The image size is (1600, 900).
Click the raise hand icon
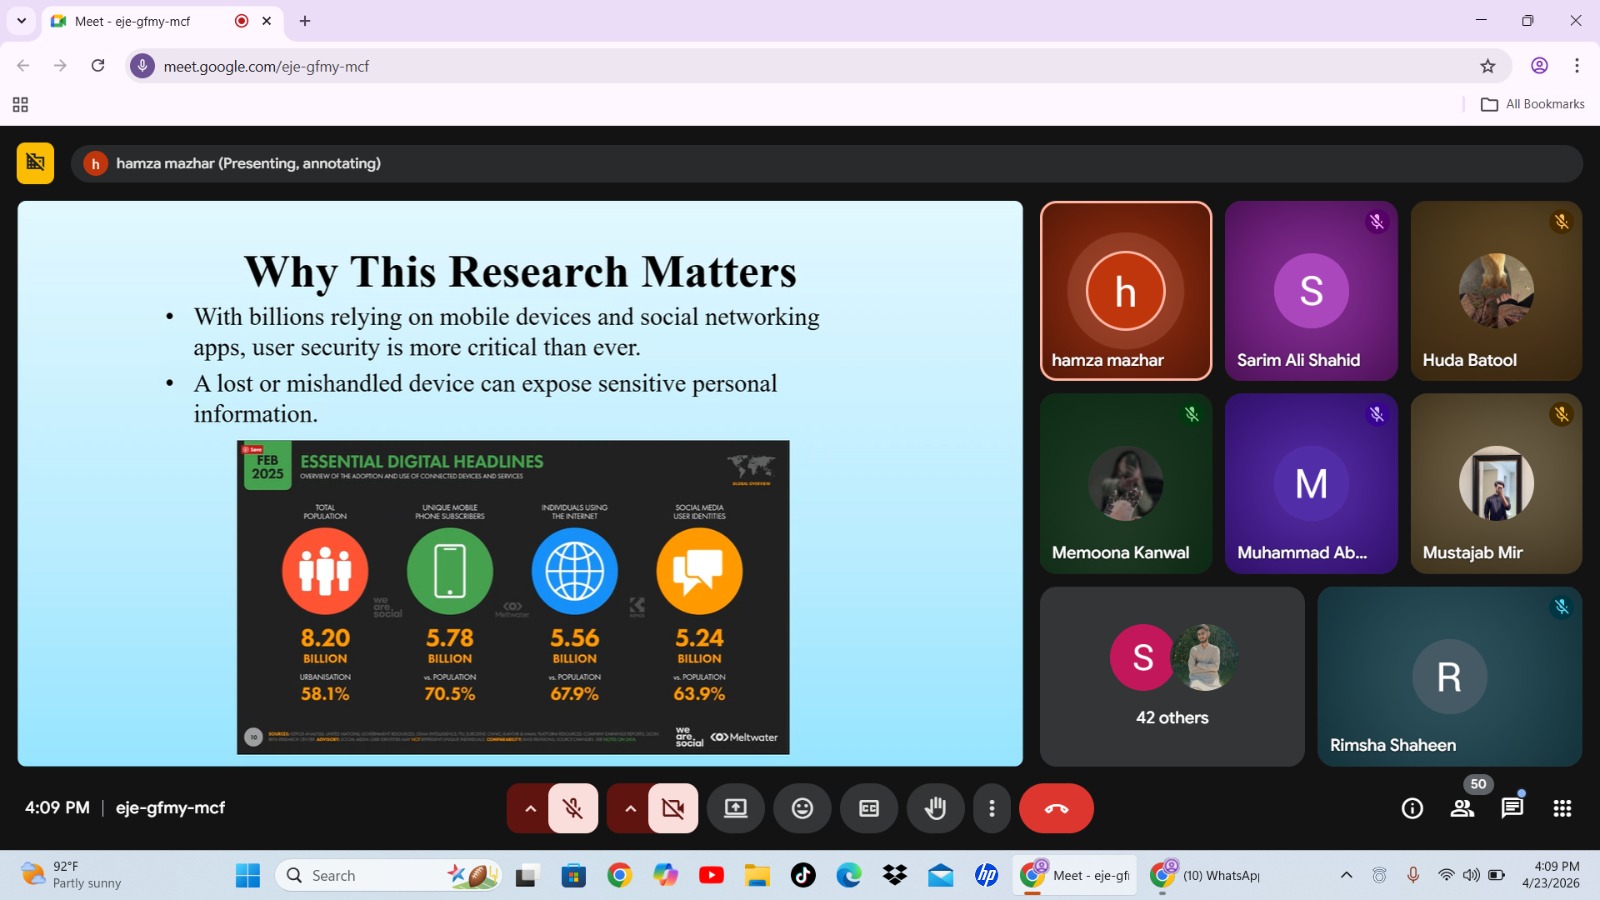point(935,808)
